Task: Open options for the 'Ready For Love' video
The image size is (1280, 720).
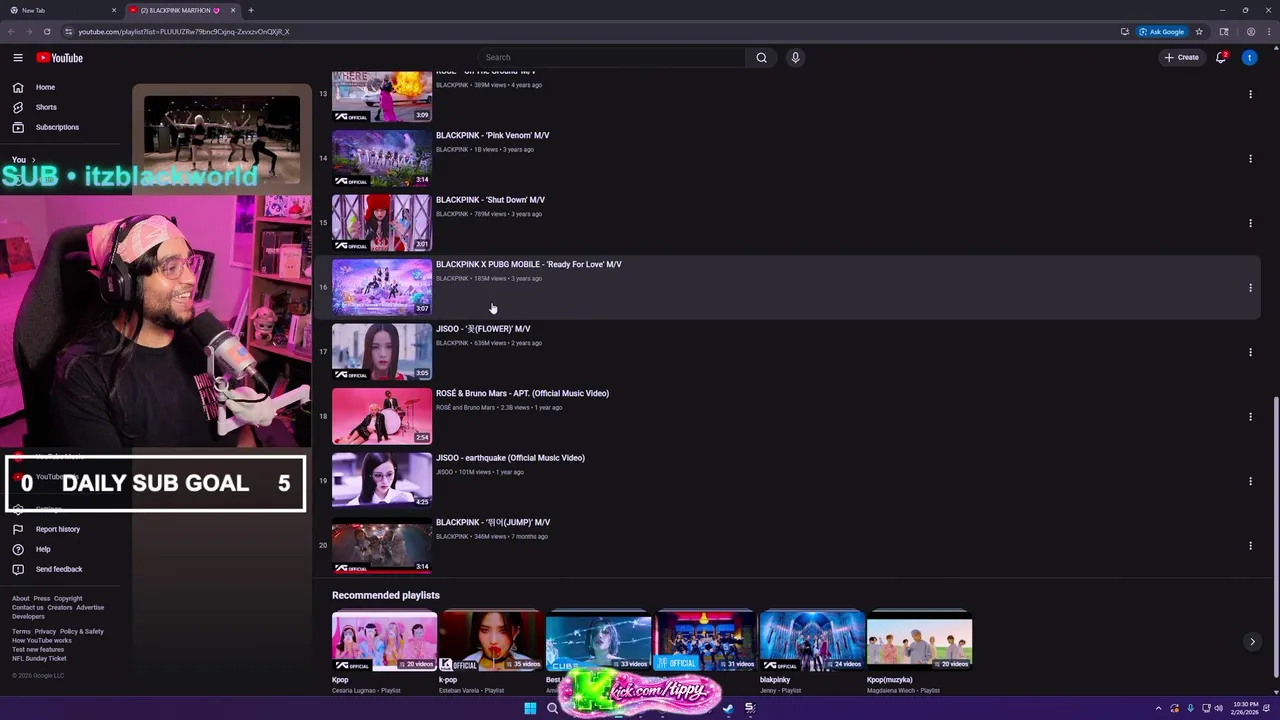Action: pos(1250,287)
